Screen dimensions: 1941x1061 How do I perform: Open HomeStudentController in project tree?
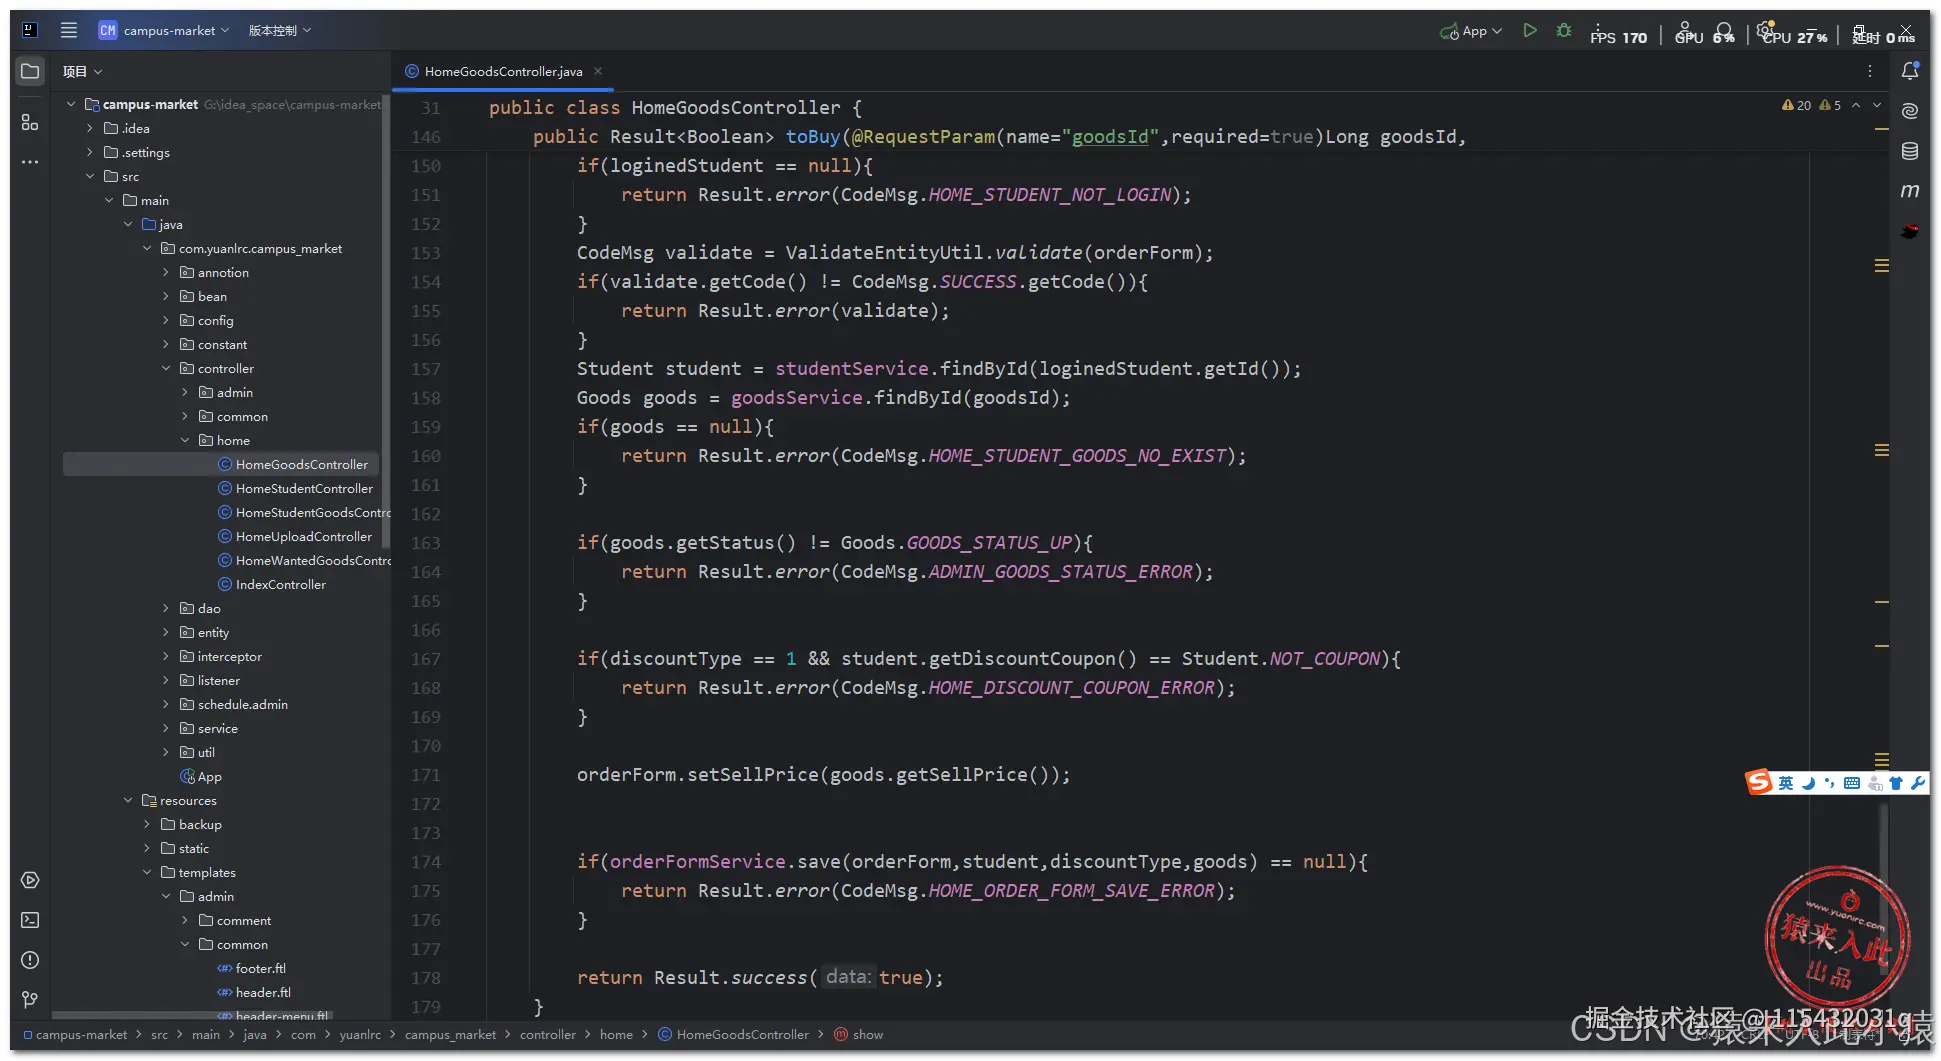(304, 488)
